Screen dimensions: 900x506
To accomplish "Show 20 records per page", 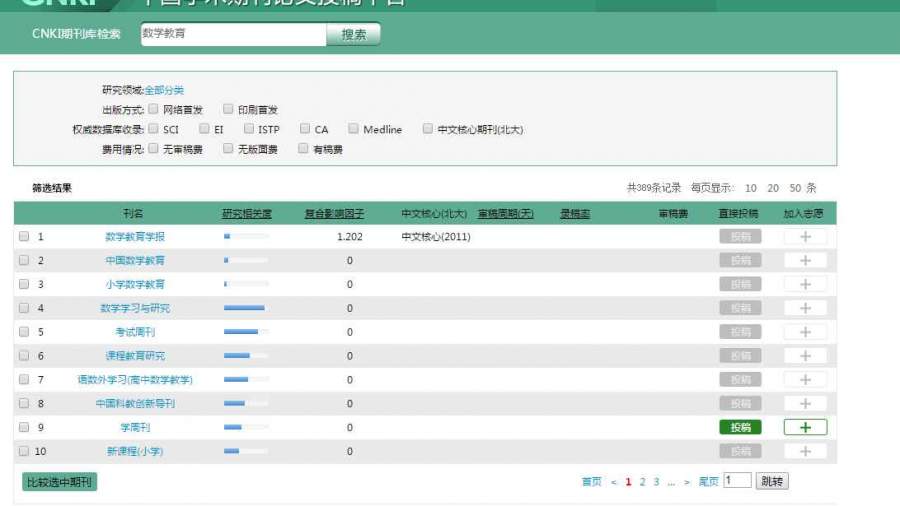I will [x=773, y=188].
